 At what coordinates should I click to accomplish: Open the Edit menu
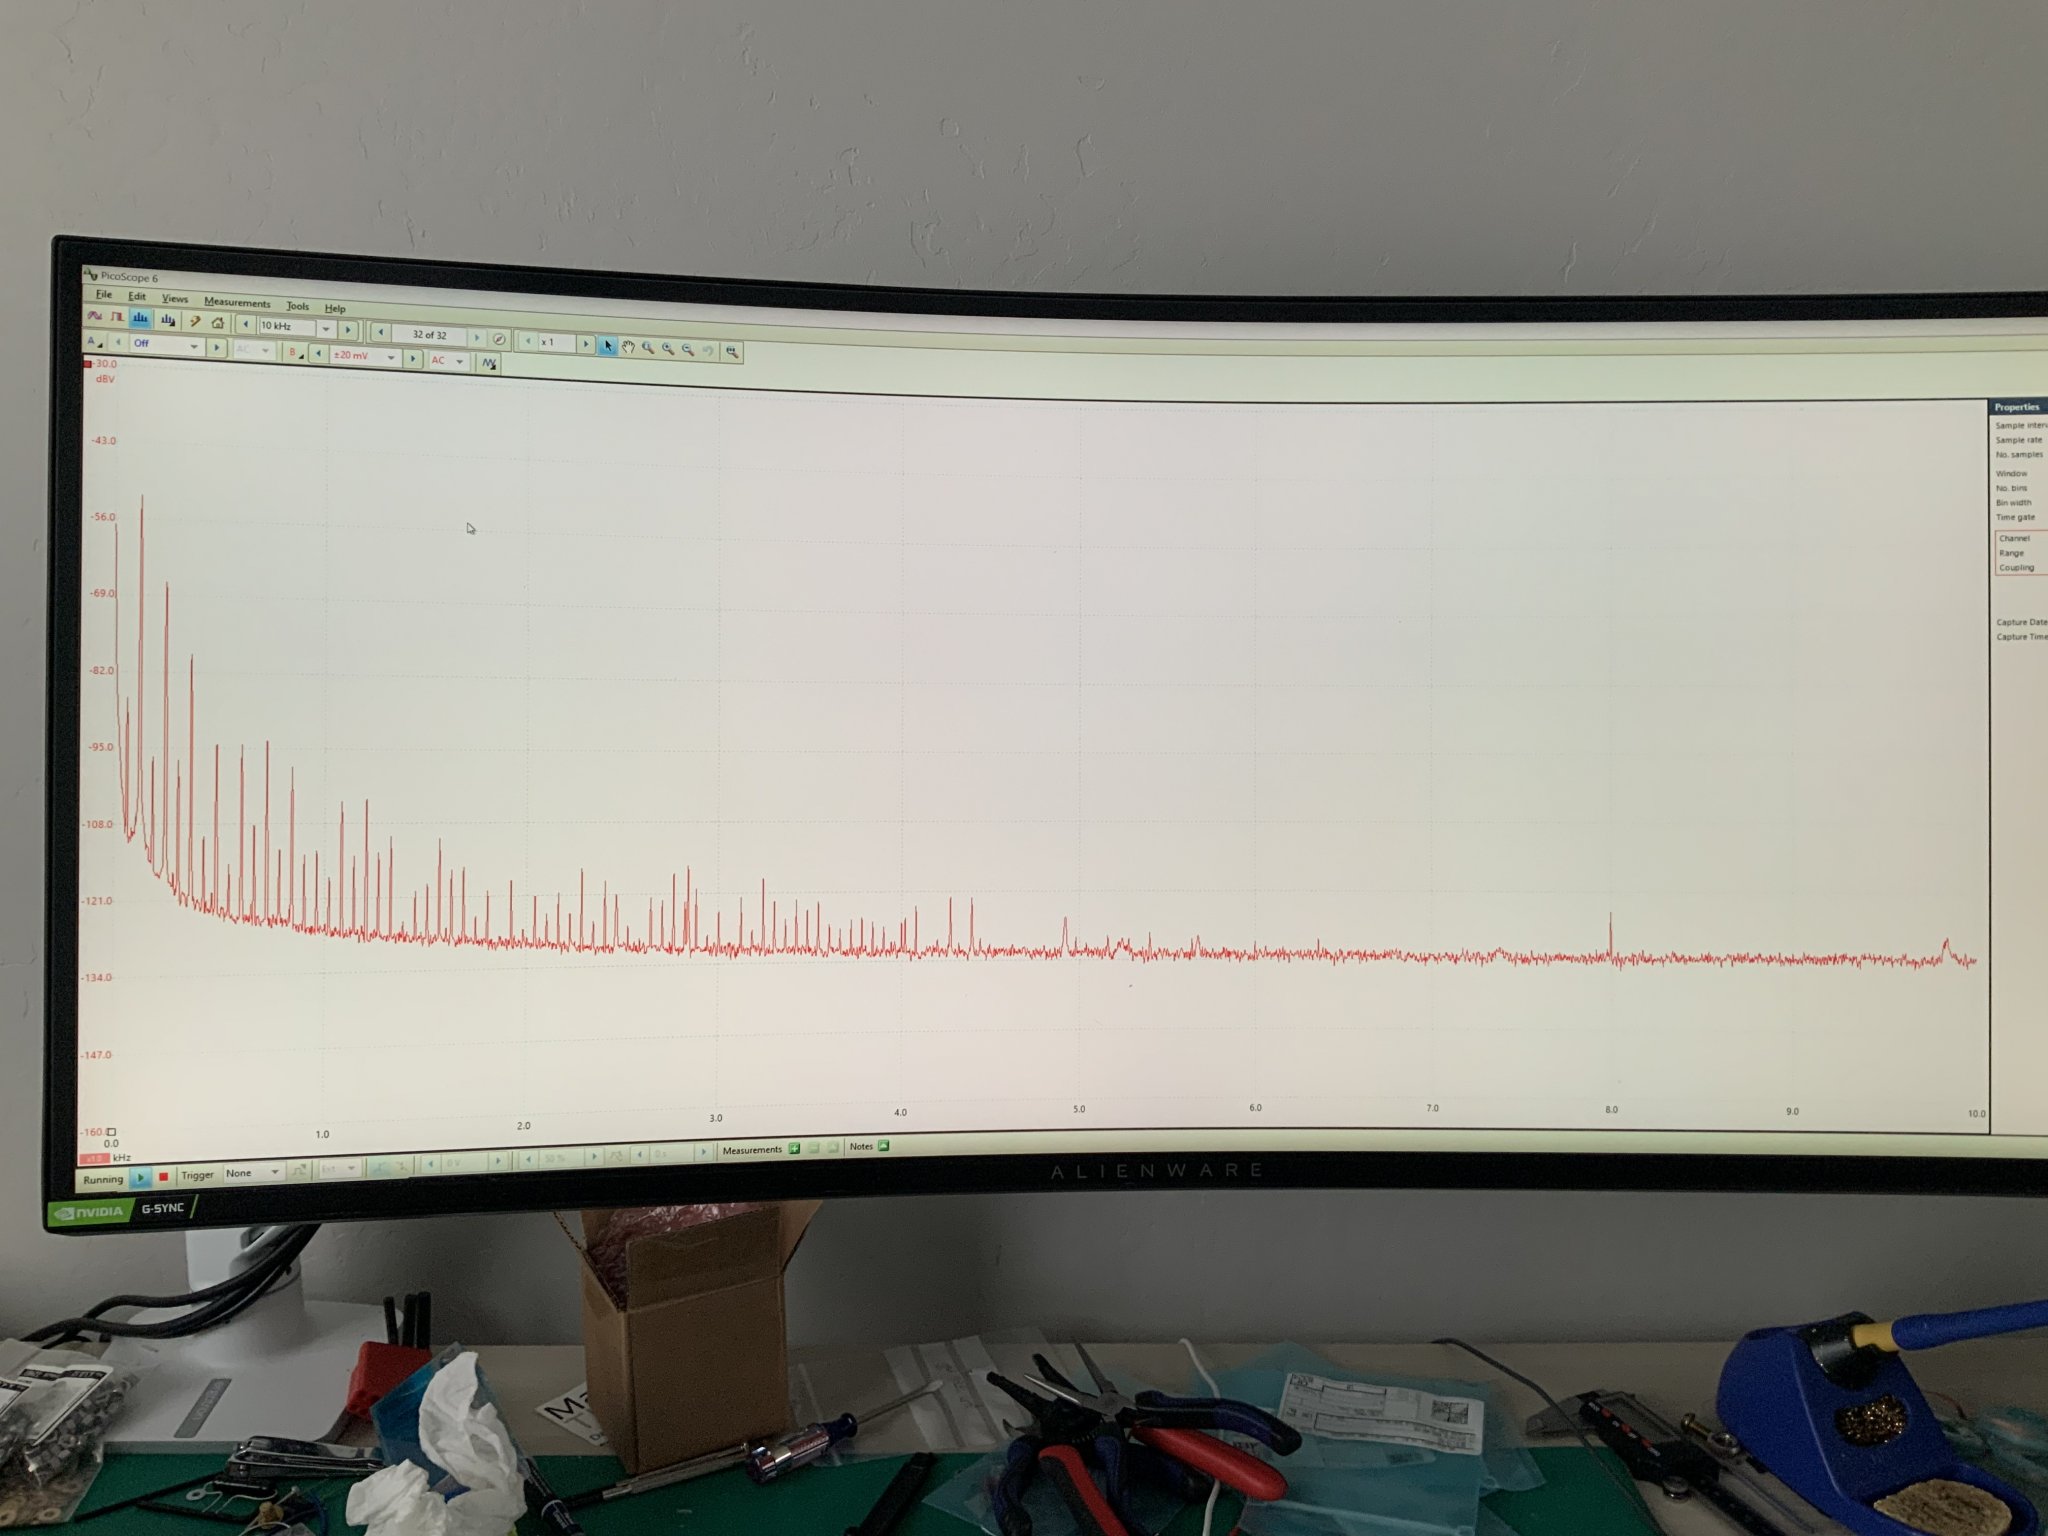click(x=137, y=296)
